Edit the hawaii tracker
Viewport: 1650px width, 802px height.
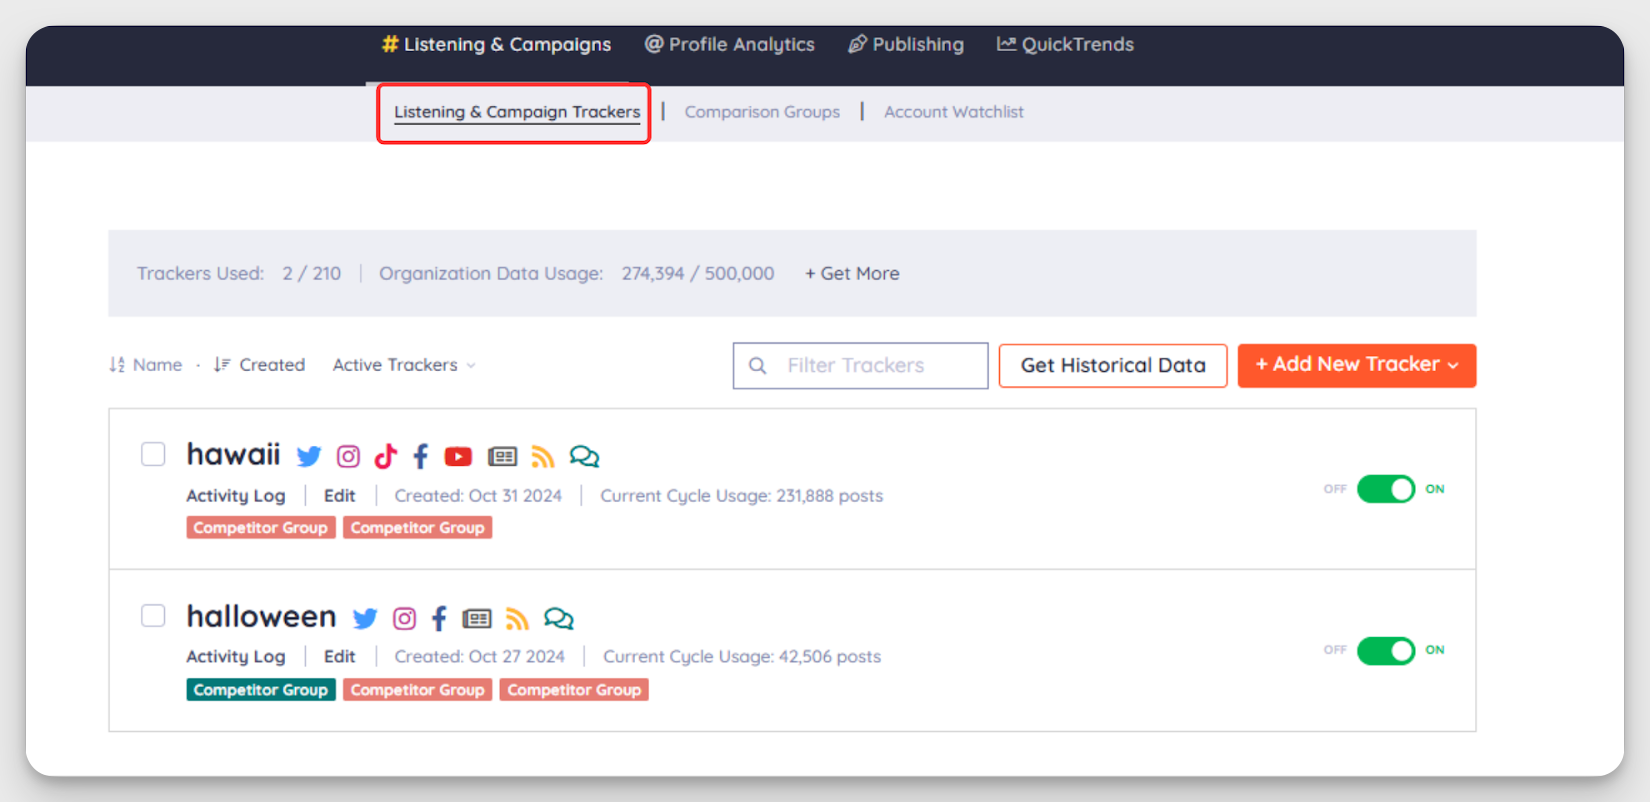(x=340, y=496)
